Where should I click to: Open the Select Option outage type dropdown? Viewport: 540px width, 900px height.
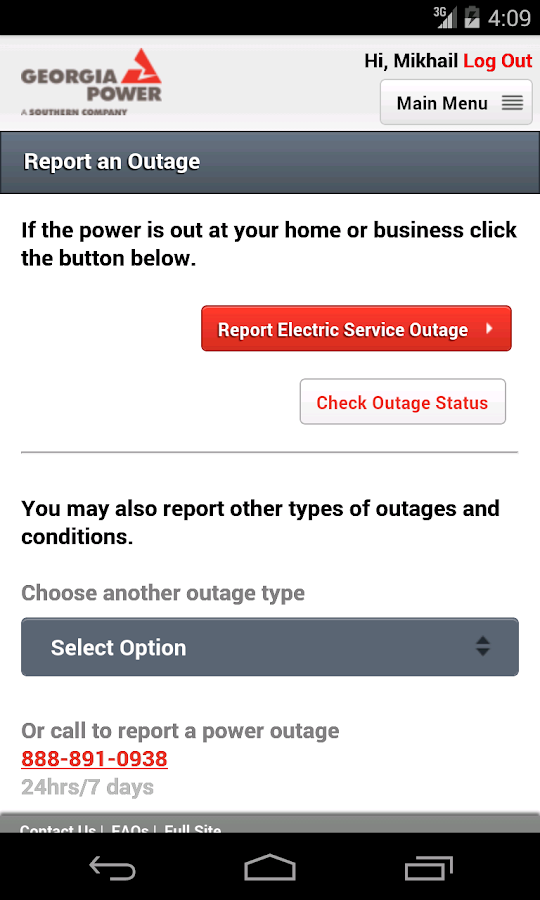[x=270, y=647]
